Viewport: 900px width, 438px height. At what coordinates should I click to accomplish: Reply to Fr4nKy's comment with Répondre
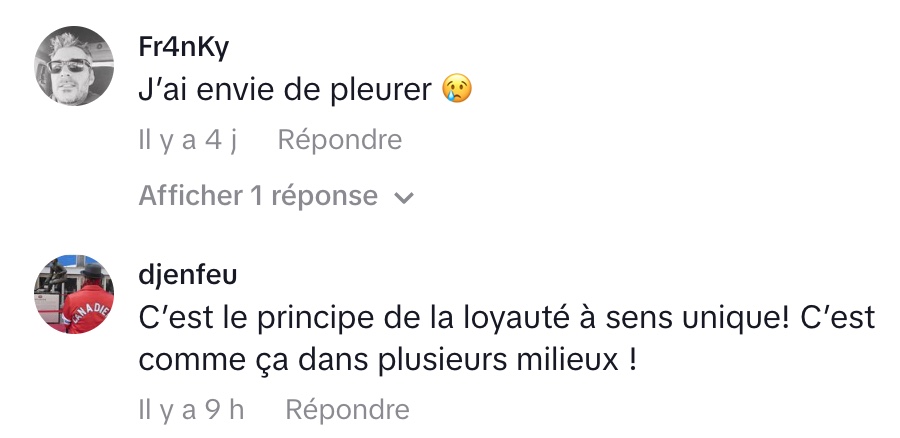tap(339, 140)
